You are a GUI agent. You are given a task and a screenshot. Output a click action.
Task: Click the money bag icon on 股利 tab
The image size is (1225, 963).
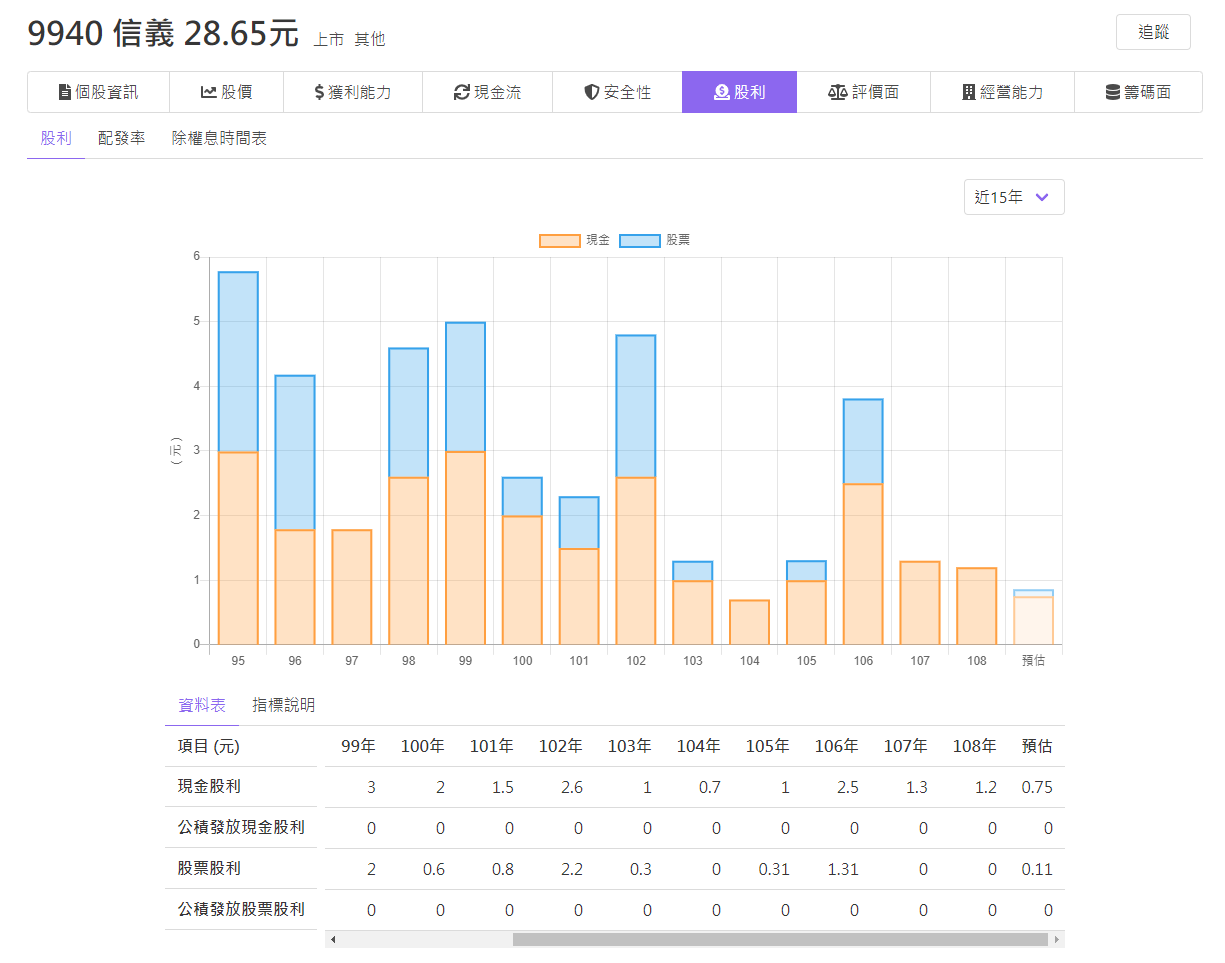[x=722, y=92]
